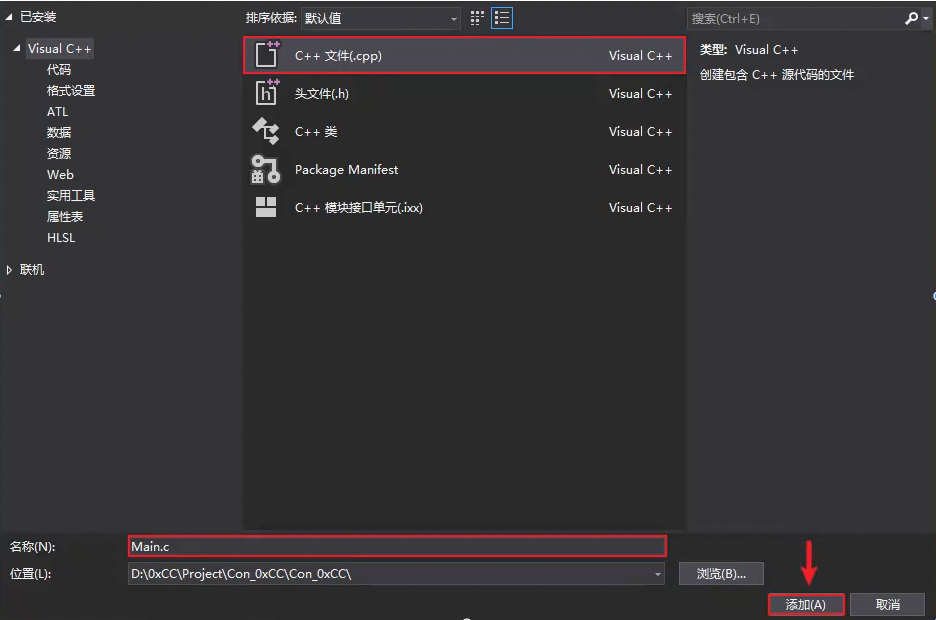Collapse the 已安装 section
936x620 pixels.
pyautogui.click(x=8, y=17)
